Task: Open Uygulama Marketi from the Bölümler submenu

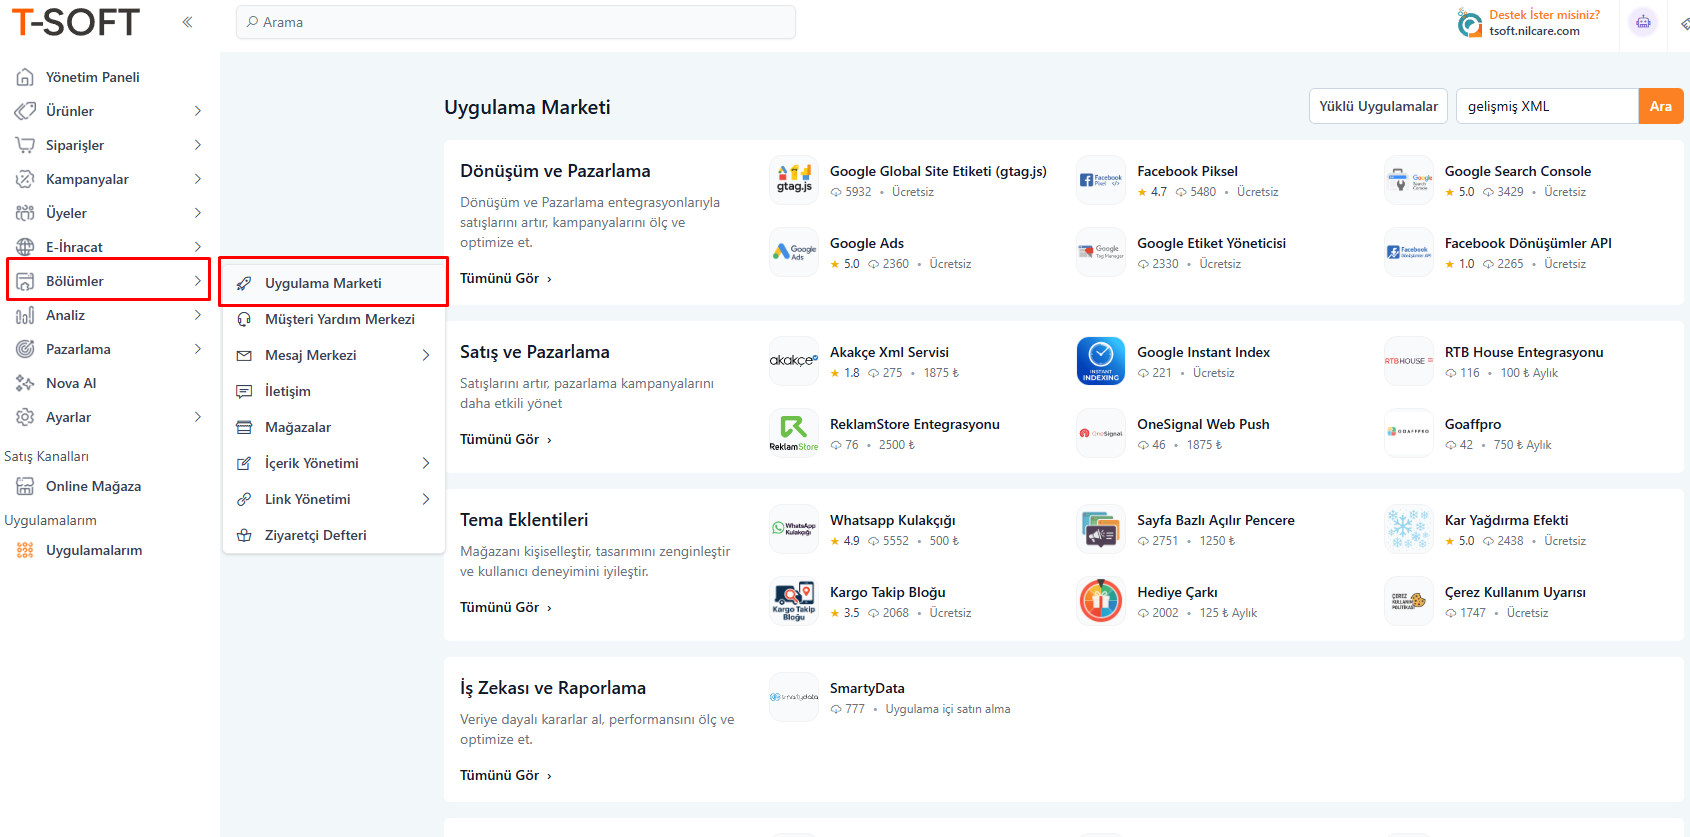Action: pos(334,283)
